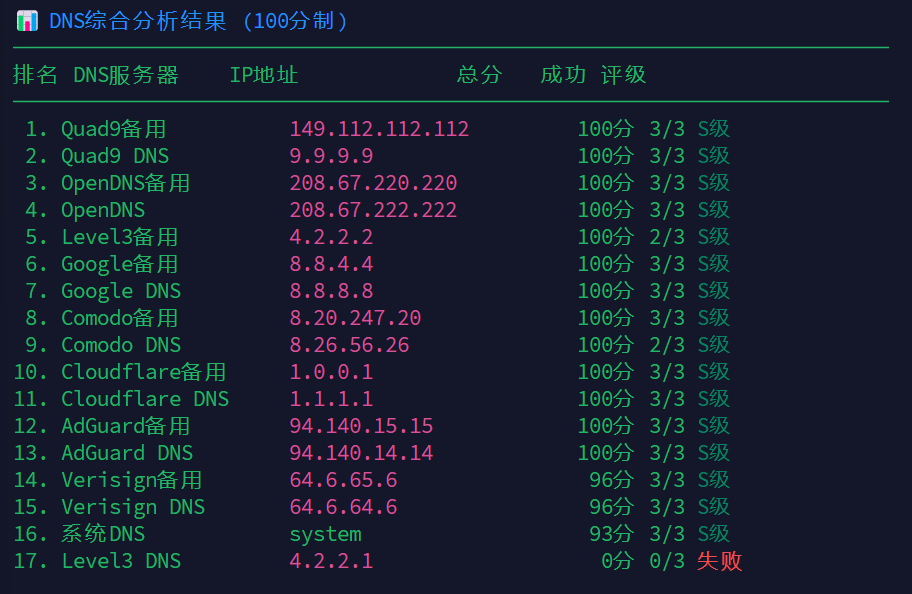This screenshot has height=594, width=912.
Task: Click the bar chart icon beside the title
Action: pos(27,21)
